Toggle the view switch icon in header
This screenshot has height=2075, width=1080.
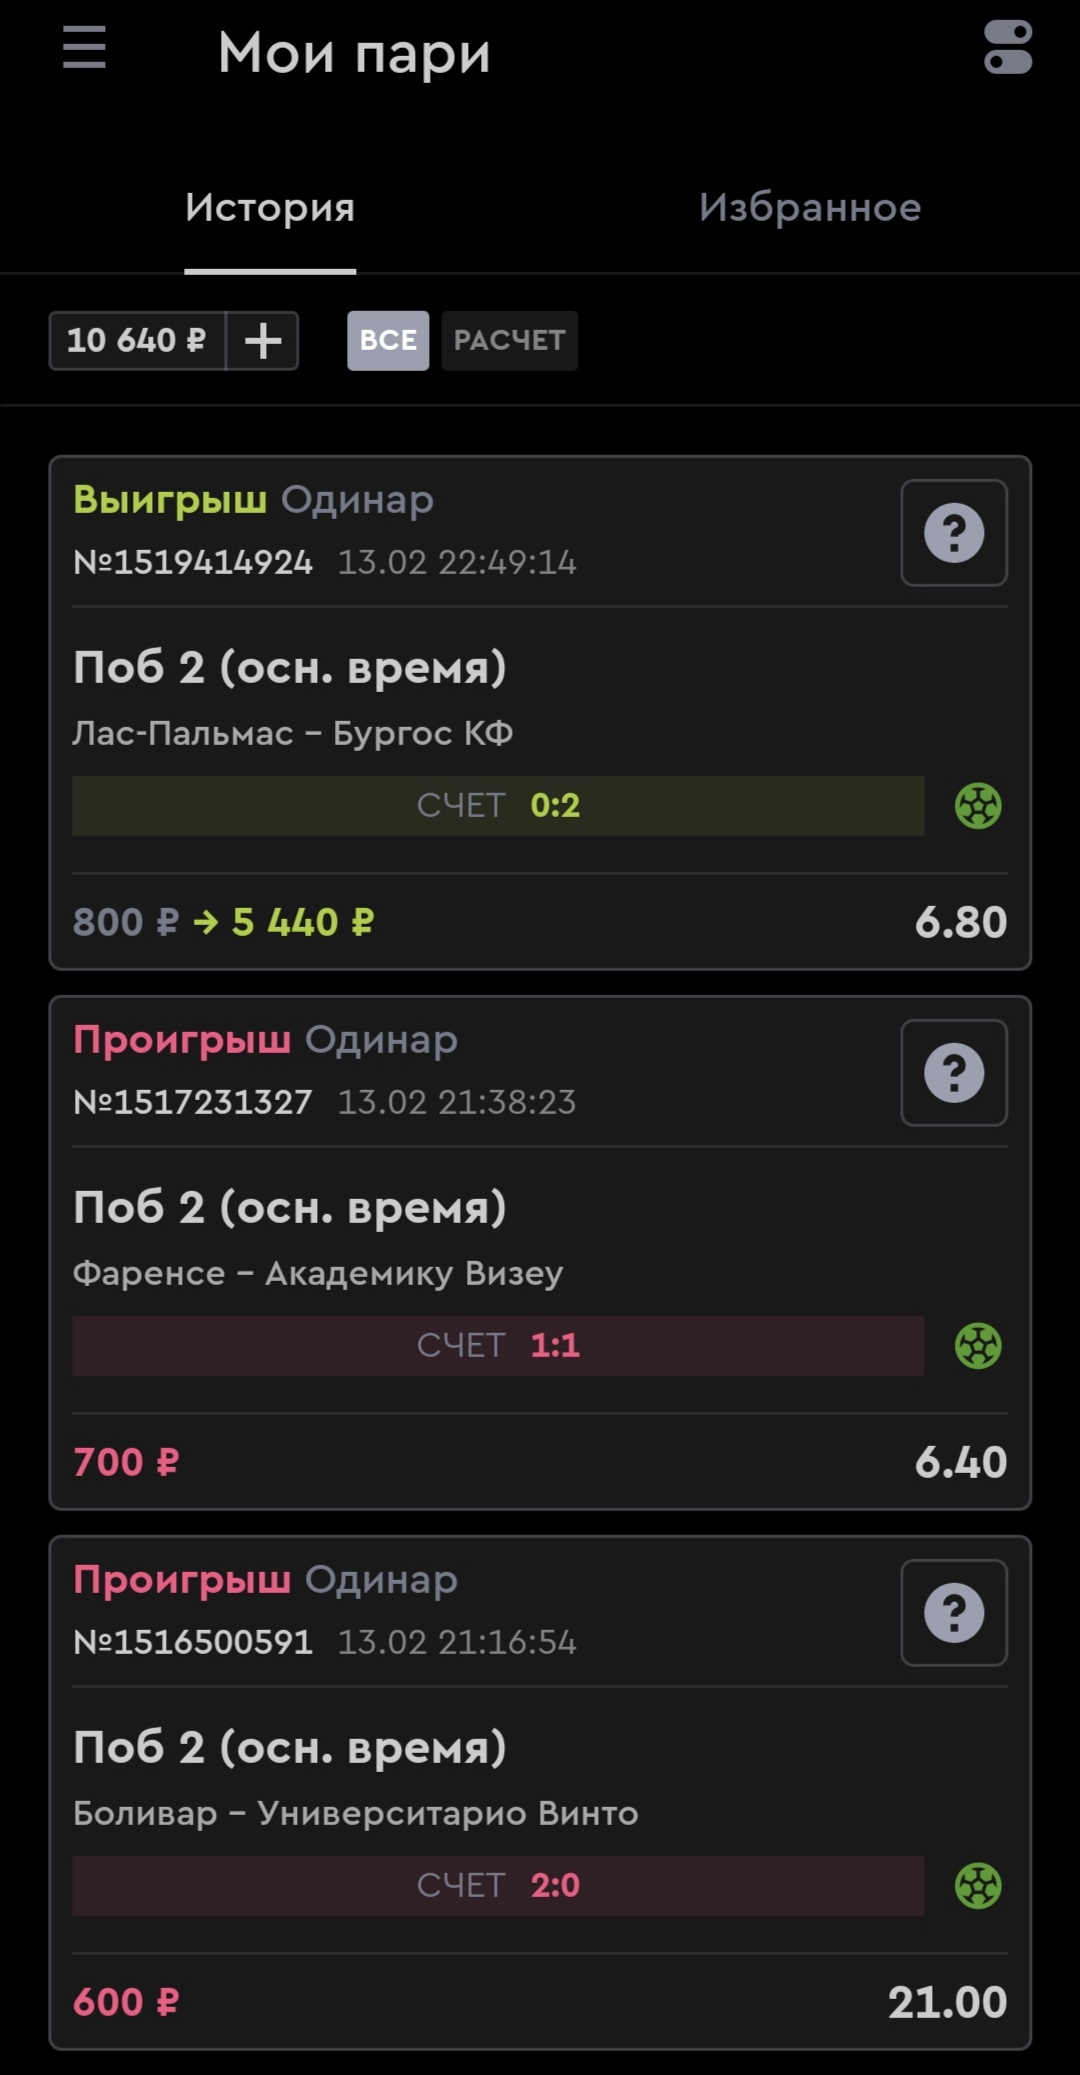point(1007,48)
